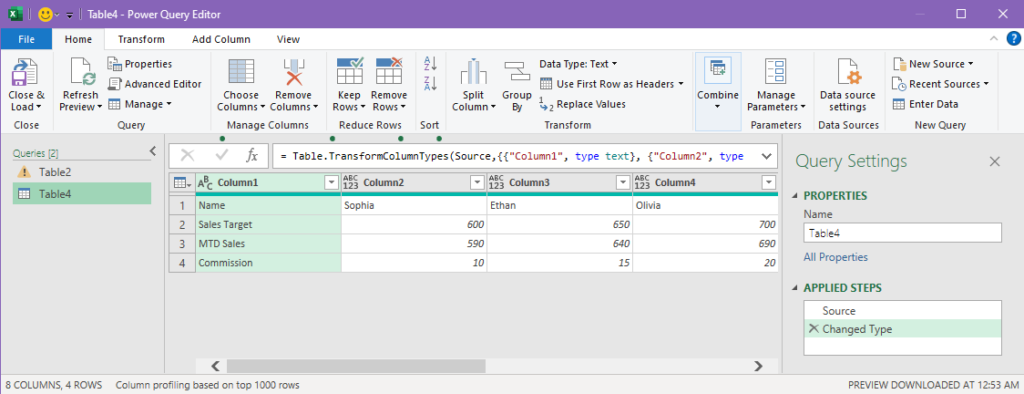Delete the Changed Type step
Viewport: 1024px width, 394px height.
click(x=813, y=329)
